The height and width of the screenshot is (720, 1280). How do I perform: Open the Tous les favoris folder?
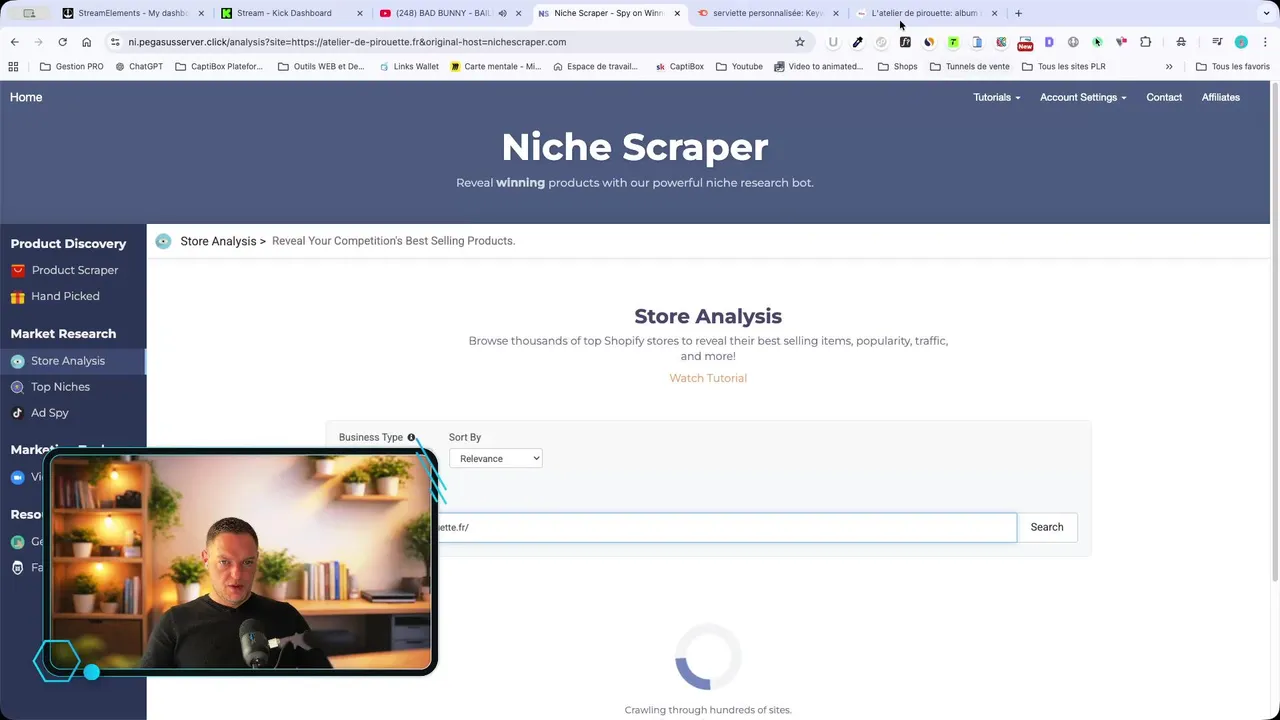click(1232, 67)
